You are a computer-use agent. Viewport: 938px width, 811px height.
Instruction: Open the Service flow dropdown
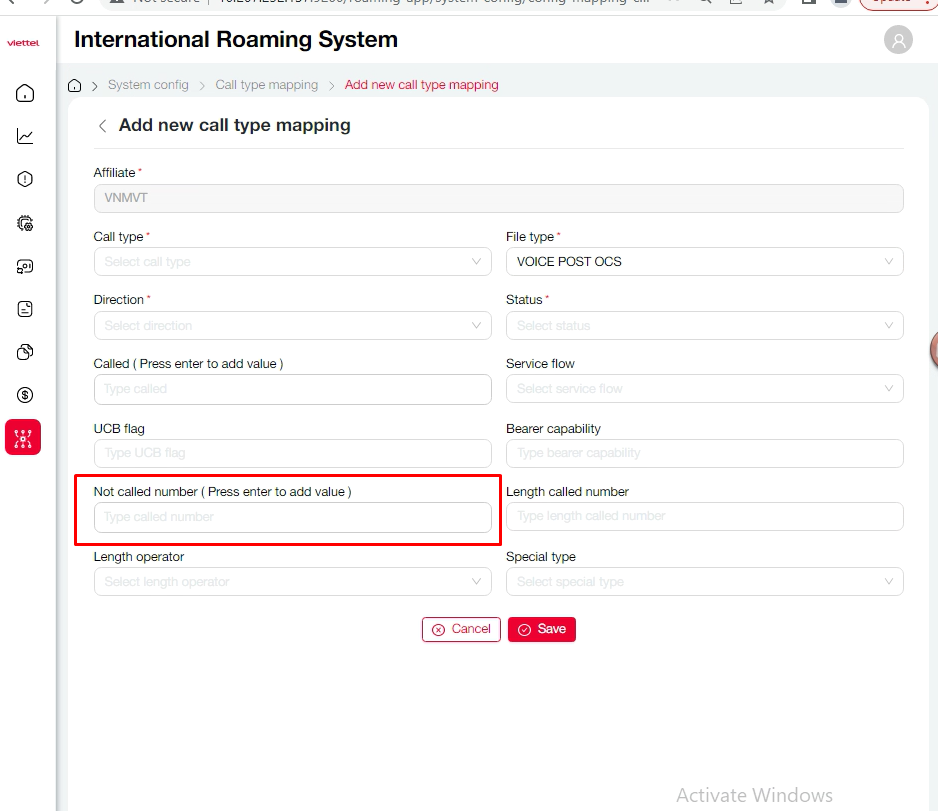704,389
